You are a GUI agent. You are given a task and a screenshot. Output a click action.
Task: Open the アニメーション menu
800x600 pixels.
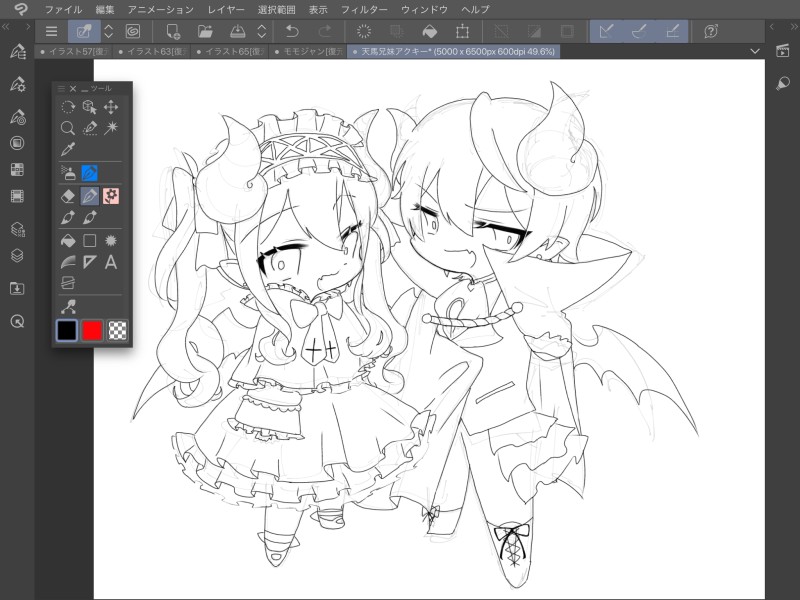click(161, 9)
